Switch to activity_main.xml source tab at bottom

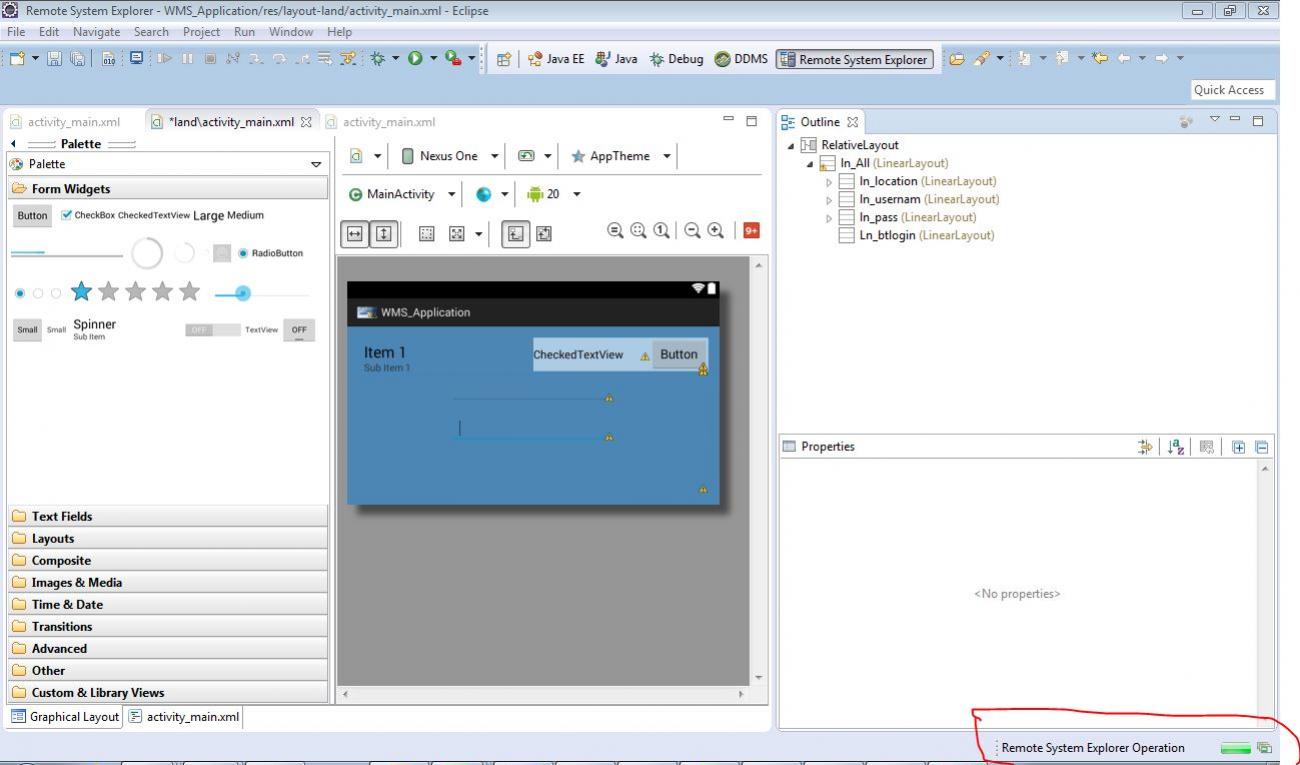click(184, 716)
